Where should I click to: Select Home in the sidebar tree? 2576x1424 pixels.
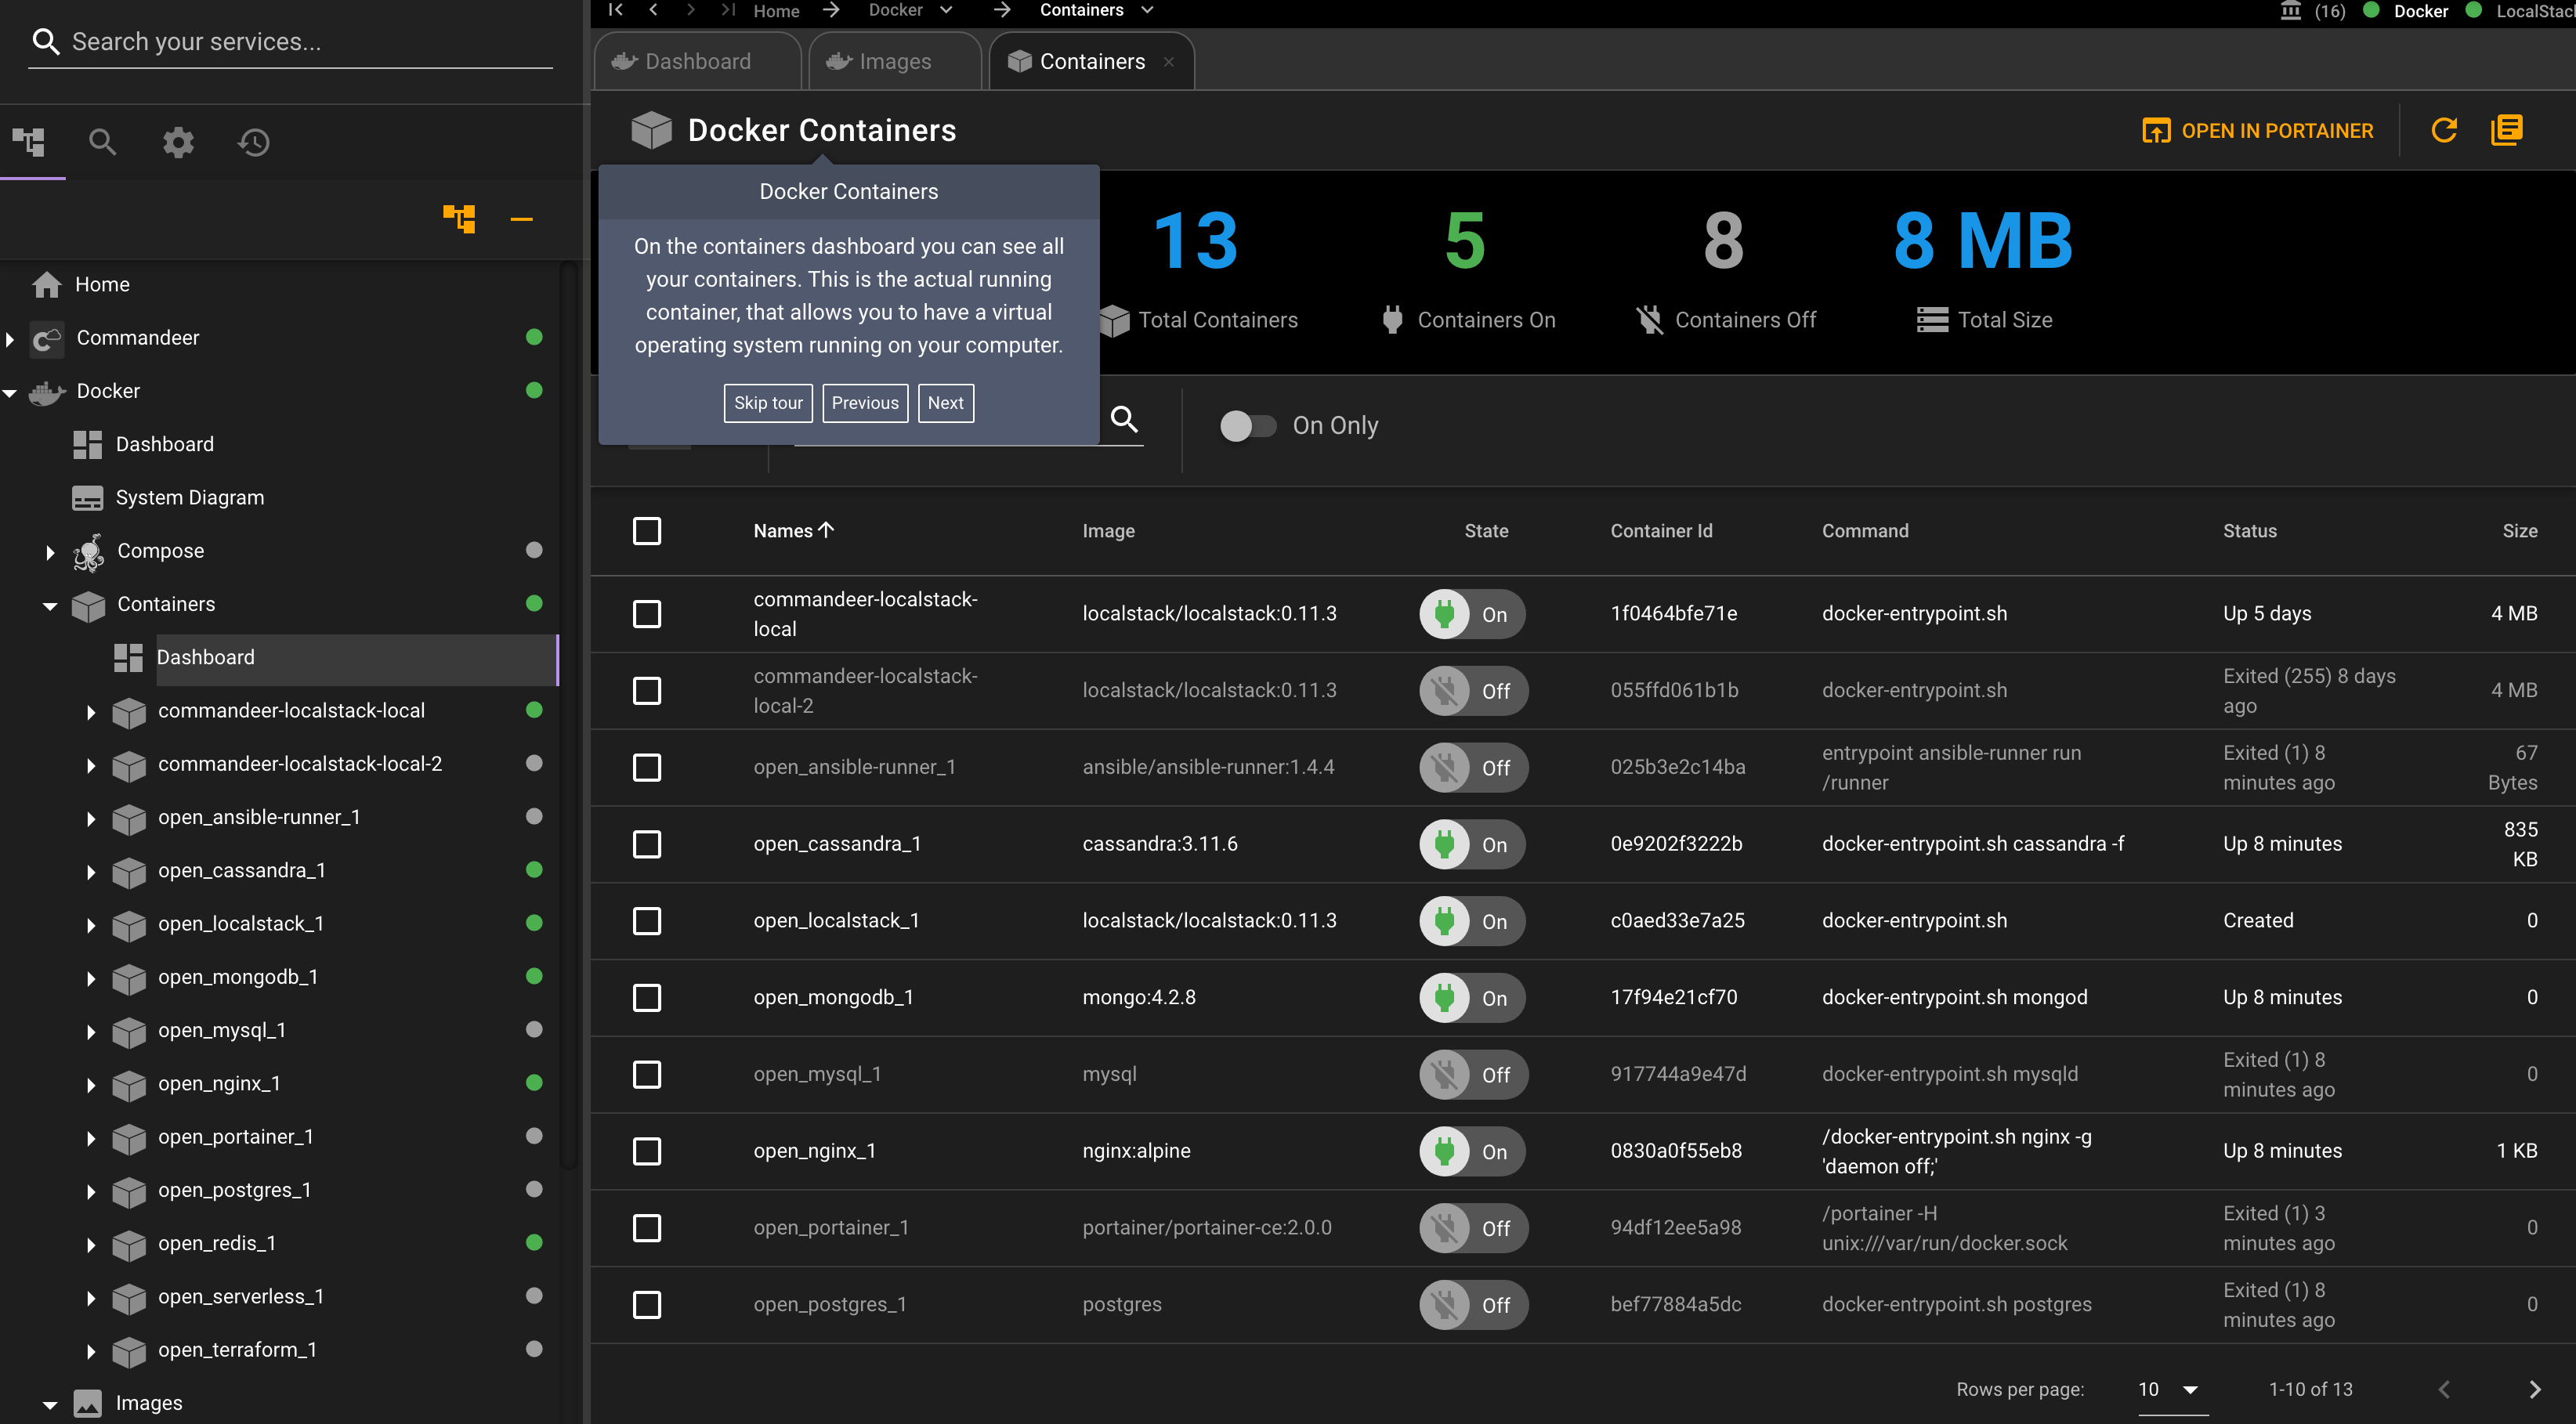[x=102, y=284]
